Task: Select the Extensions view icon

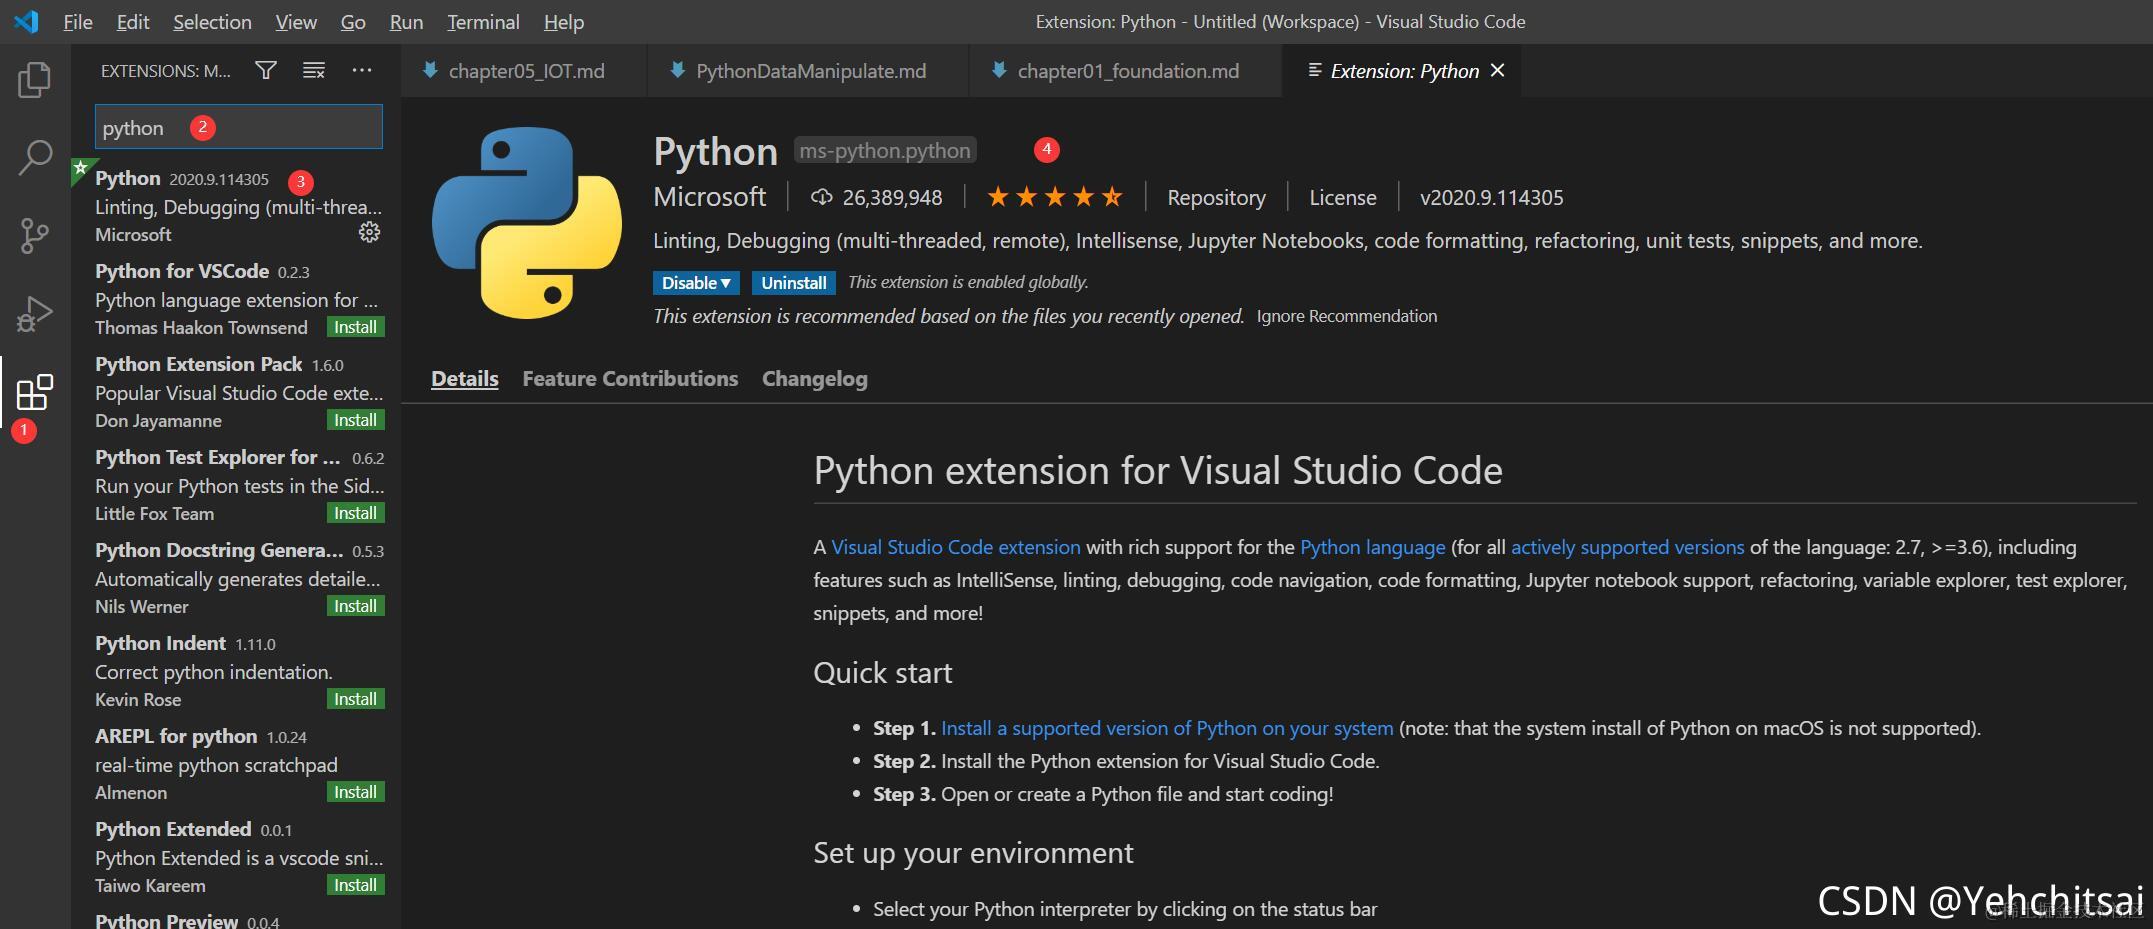Action: [35, 393]
